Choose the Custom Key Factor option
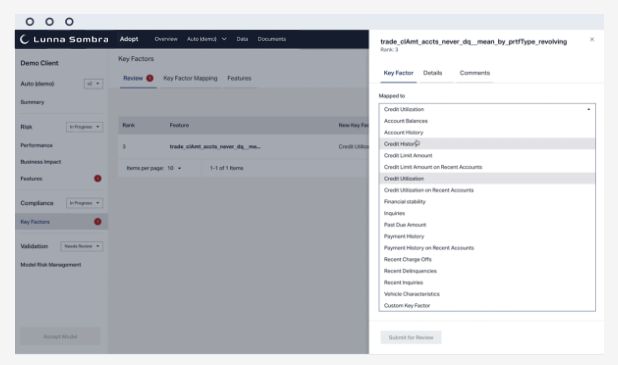 487,305
